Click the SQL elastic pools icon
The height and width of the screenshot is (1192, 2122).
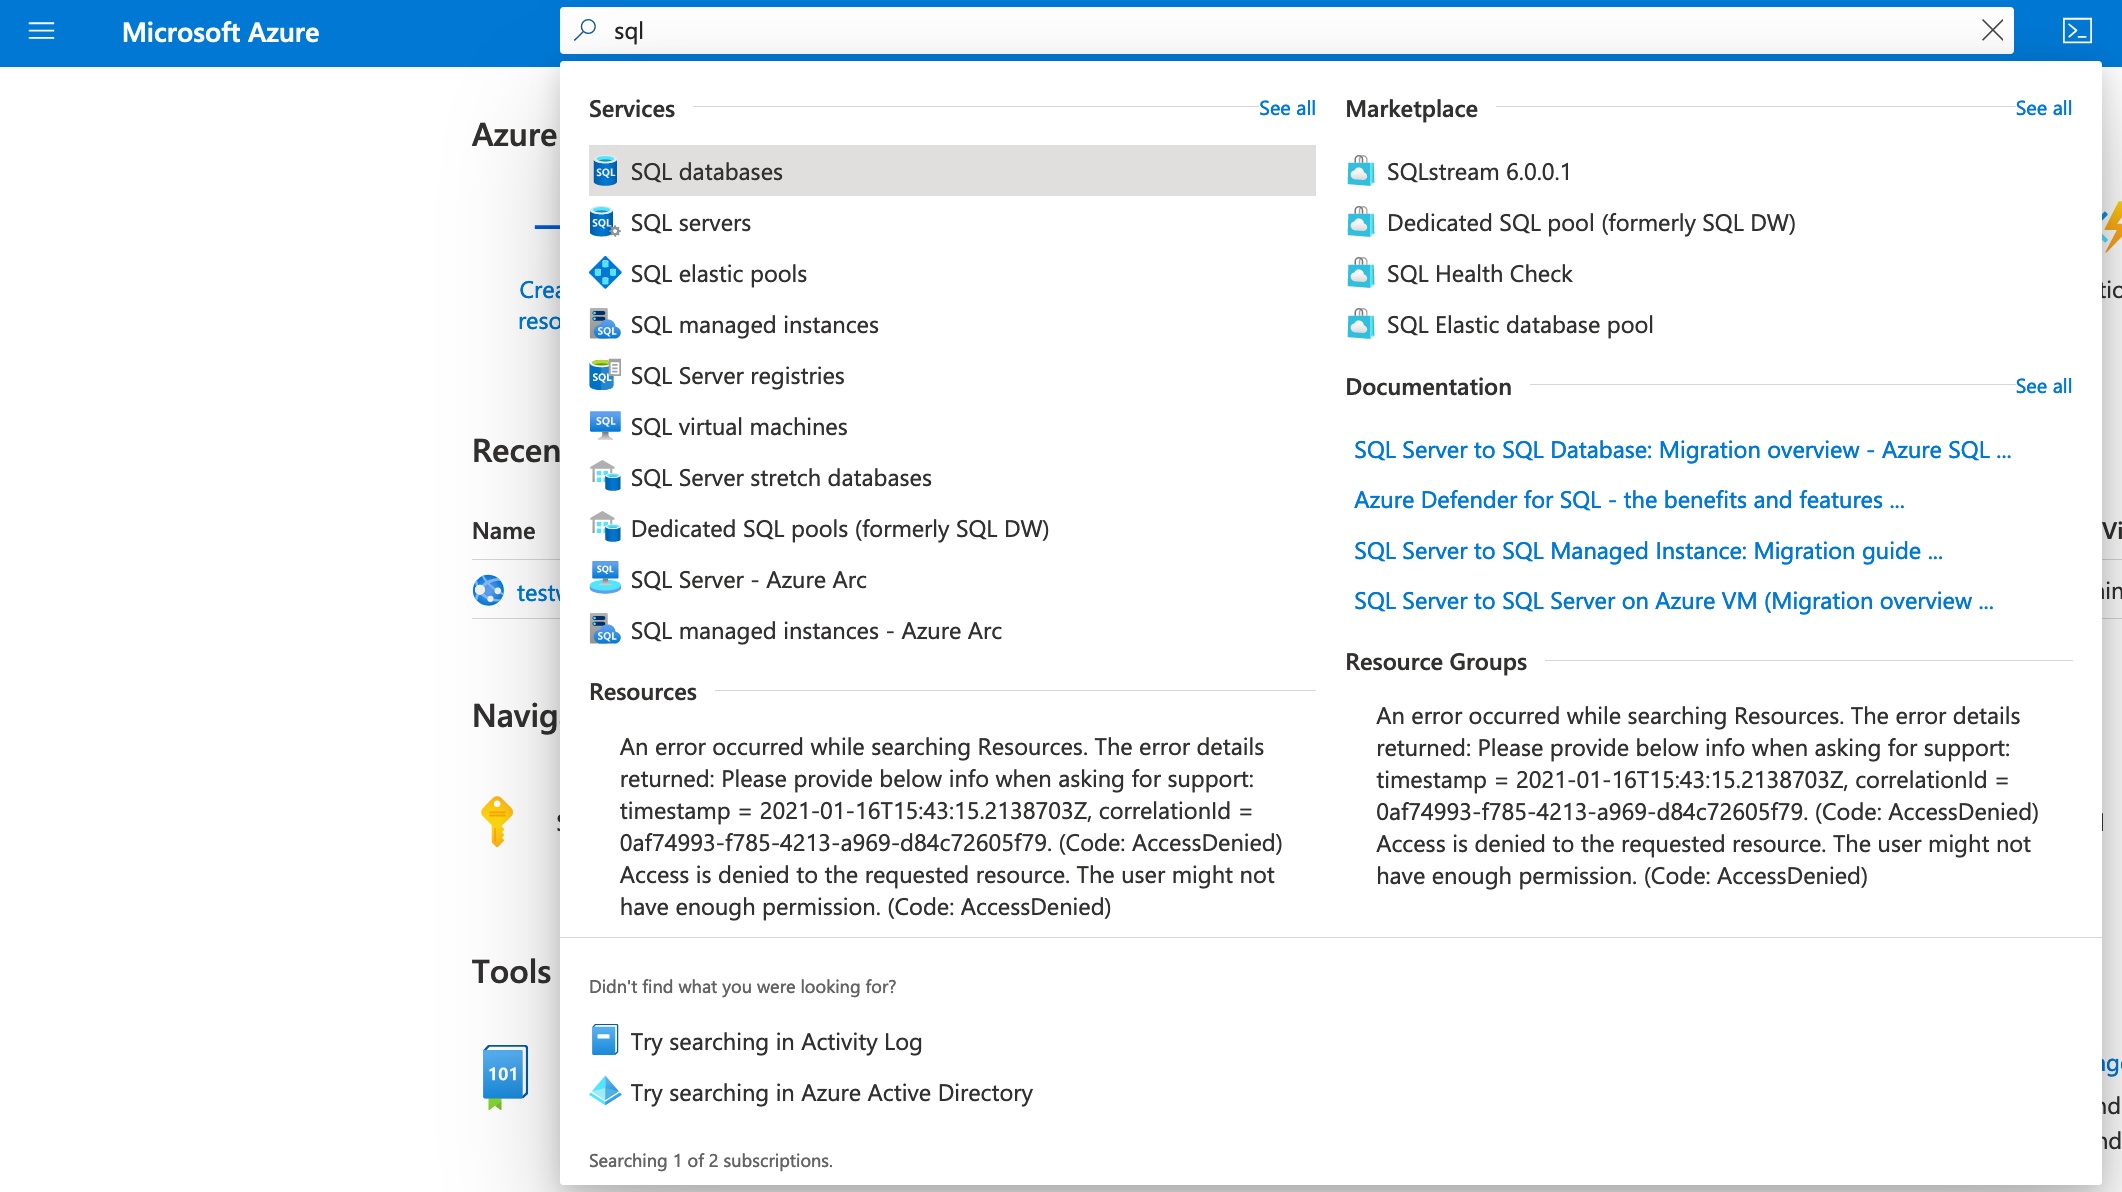[604, 274]
